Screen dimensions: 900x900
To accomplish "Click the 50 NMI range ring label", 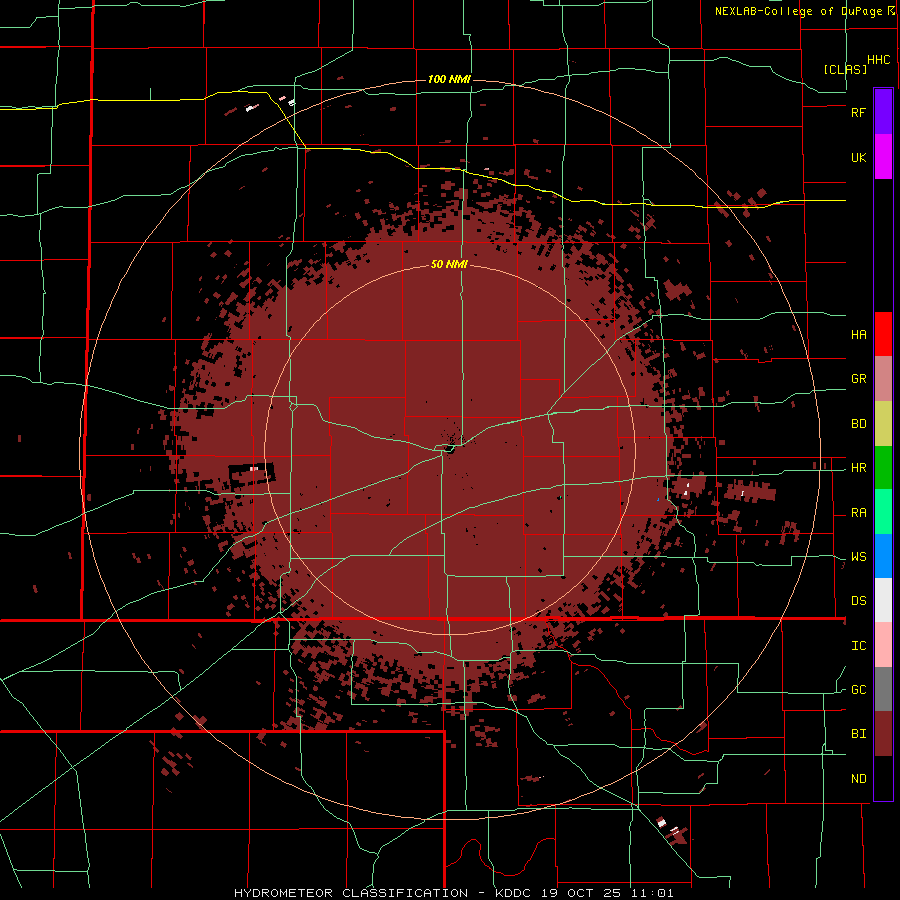I will (449, 265).
